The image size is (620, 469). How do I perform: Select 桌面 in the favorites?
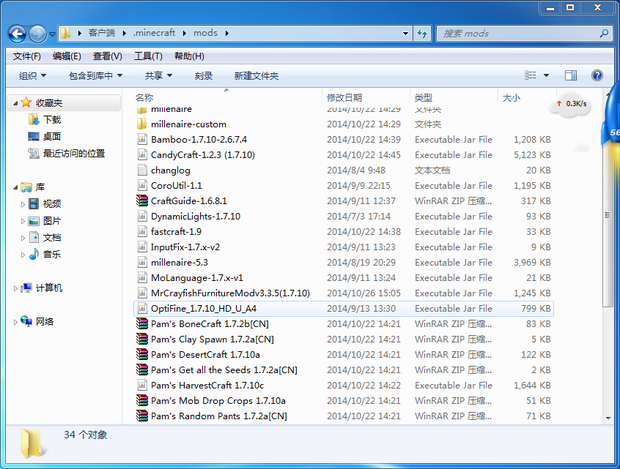[x=44, y=136]
